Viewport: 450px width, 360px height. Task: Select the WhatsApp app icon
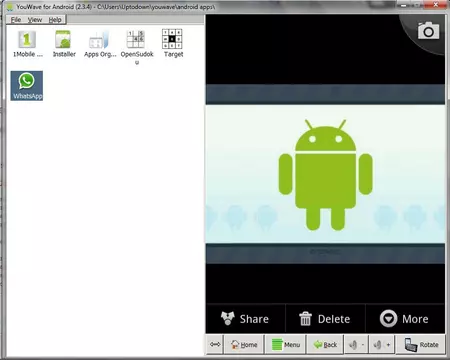click(27, 86)
